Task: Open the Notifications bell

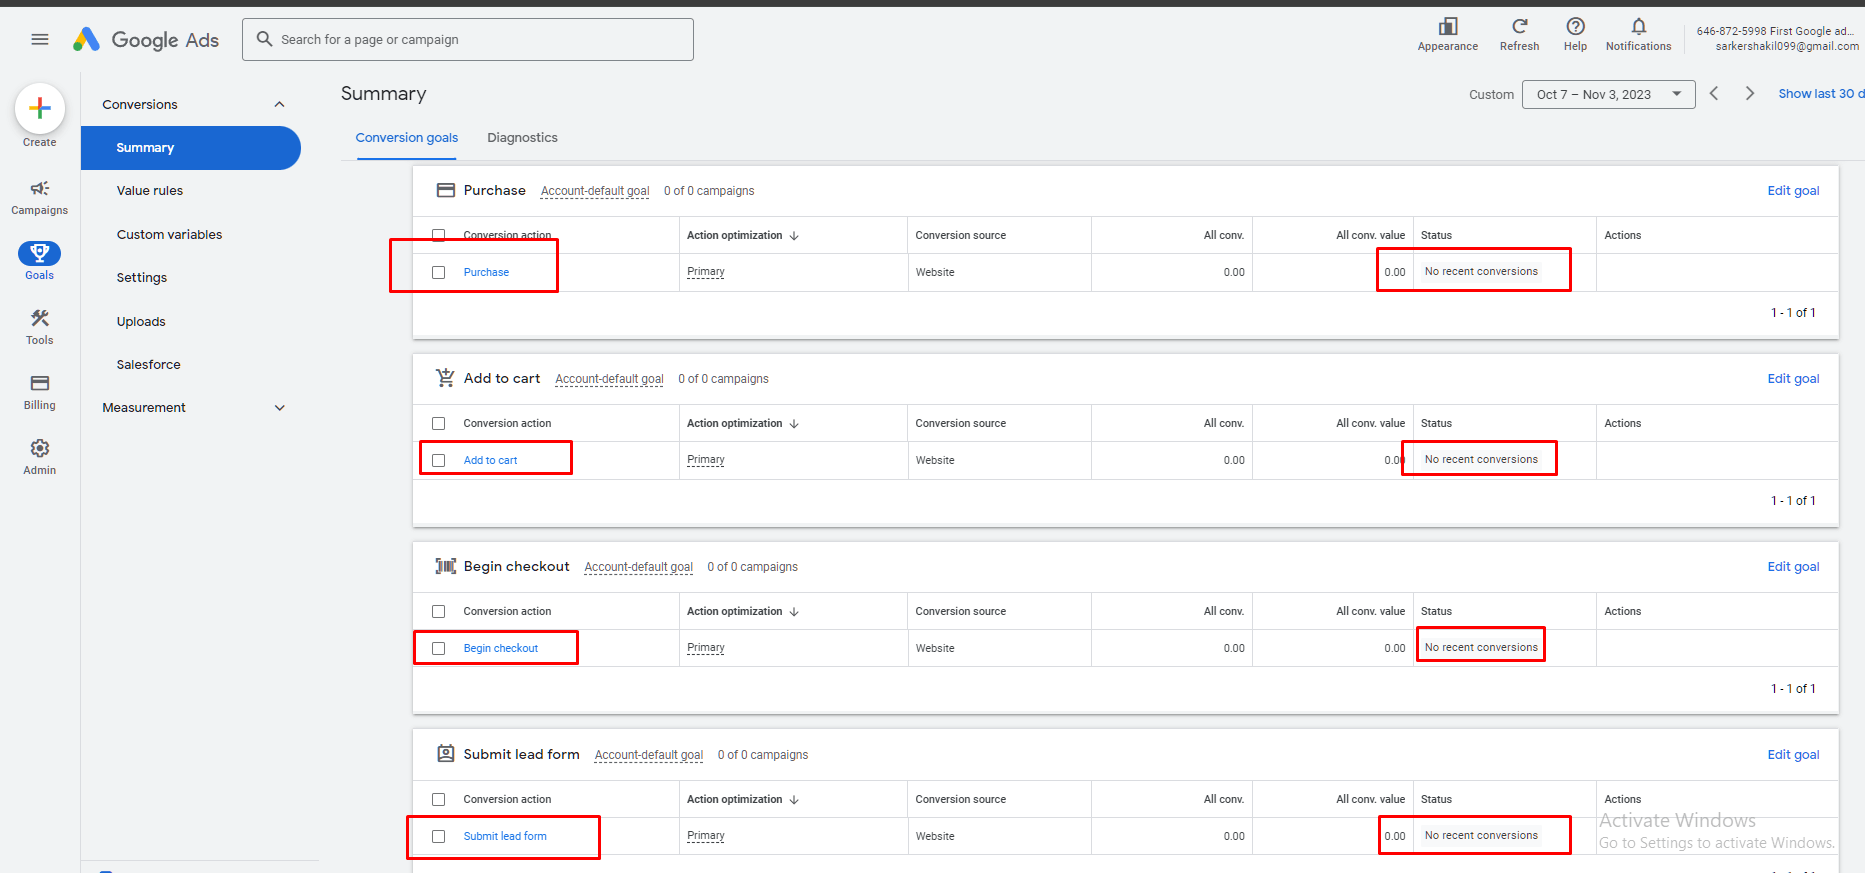Action: [1638, 33]
